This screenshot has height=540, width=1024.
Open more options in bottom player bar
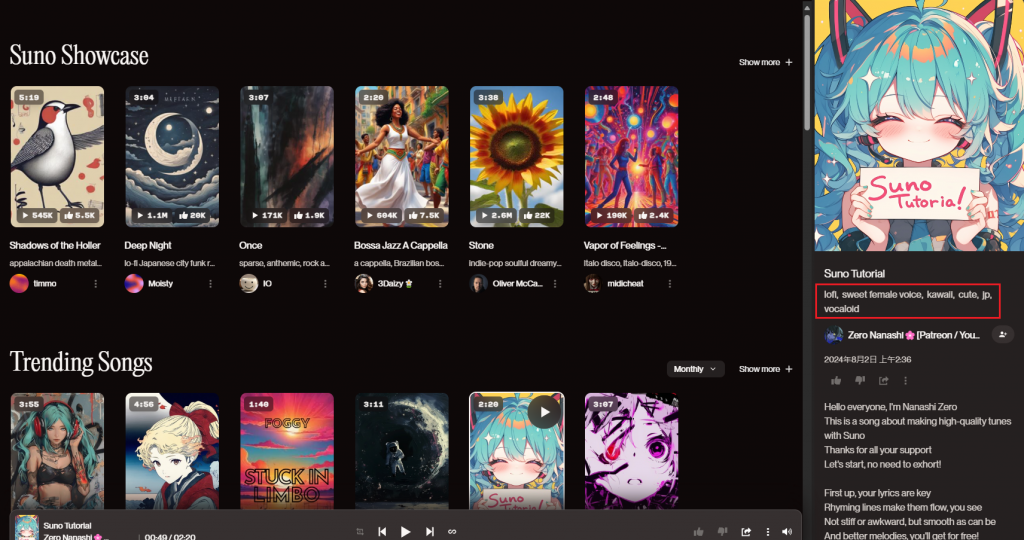click(768, 532)
